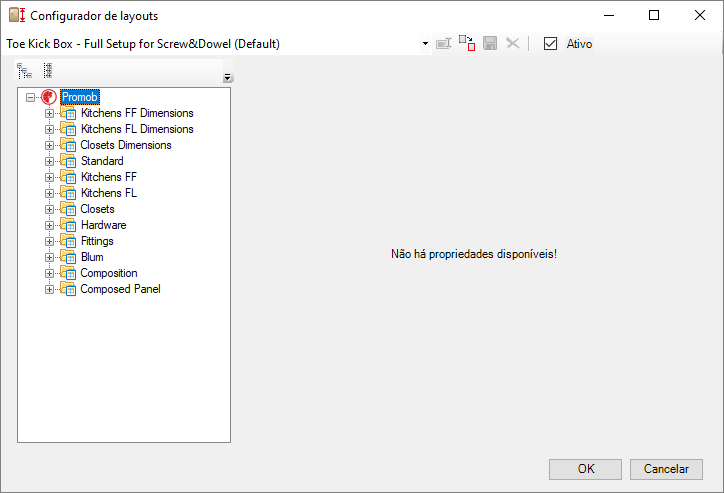Expand the Fittings node
Viewport: 724px width, 493px height.
pyautogui.click(x=49, y=241)
